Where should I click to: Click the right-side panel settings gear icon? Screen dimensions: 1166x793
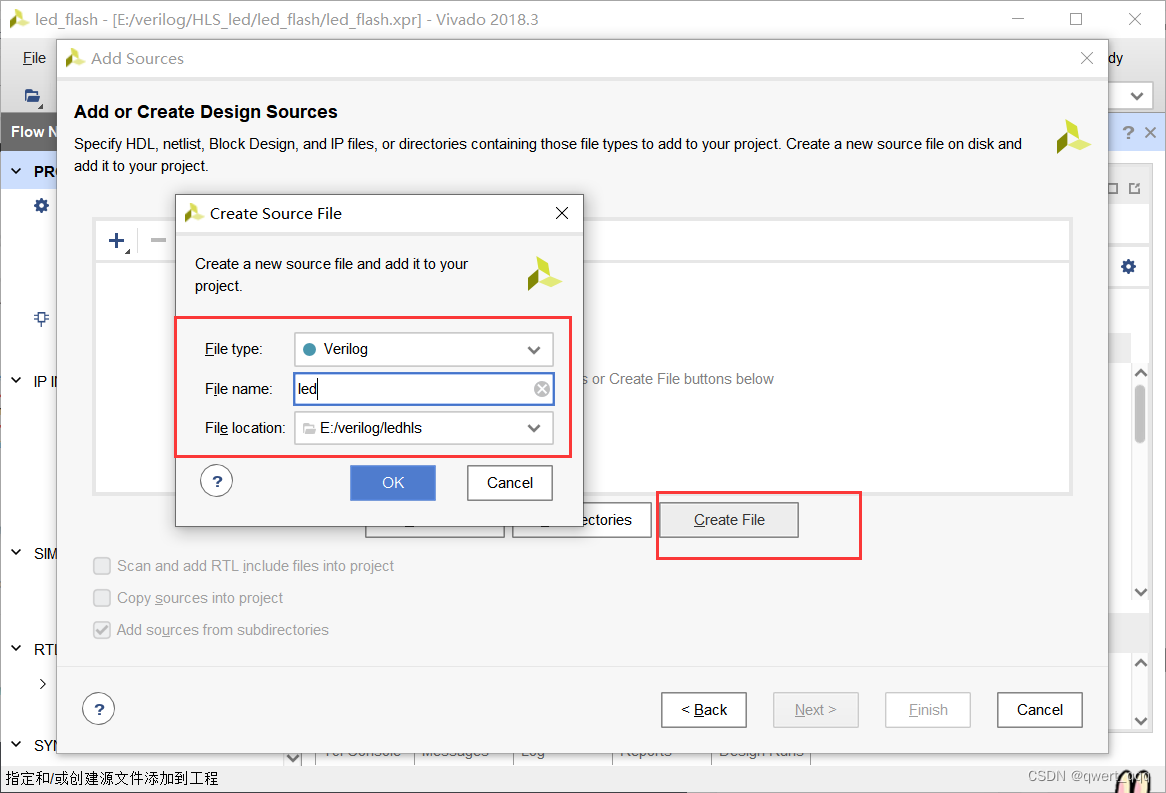[1129, 266]
